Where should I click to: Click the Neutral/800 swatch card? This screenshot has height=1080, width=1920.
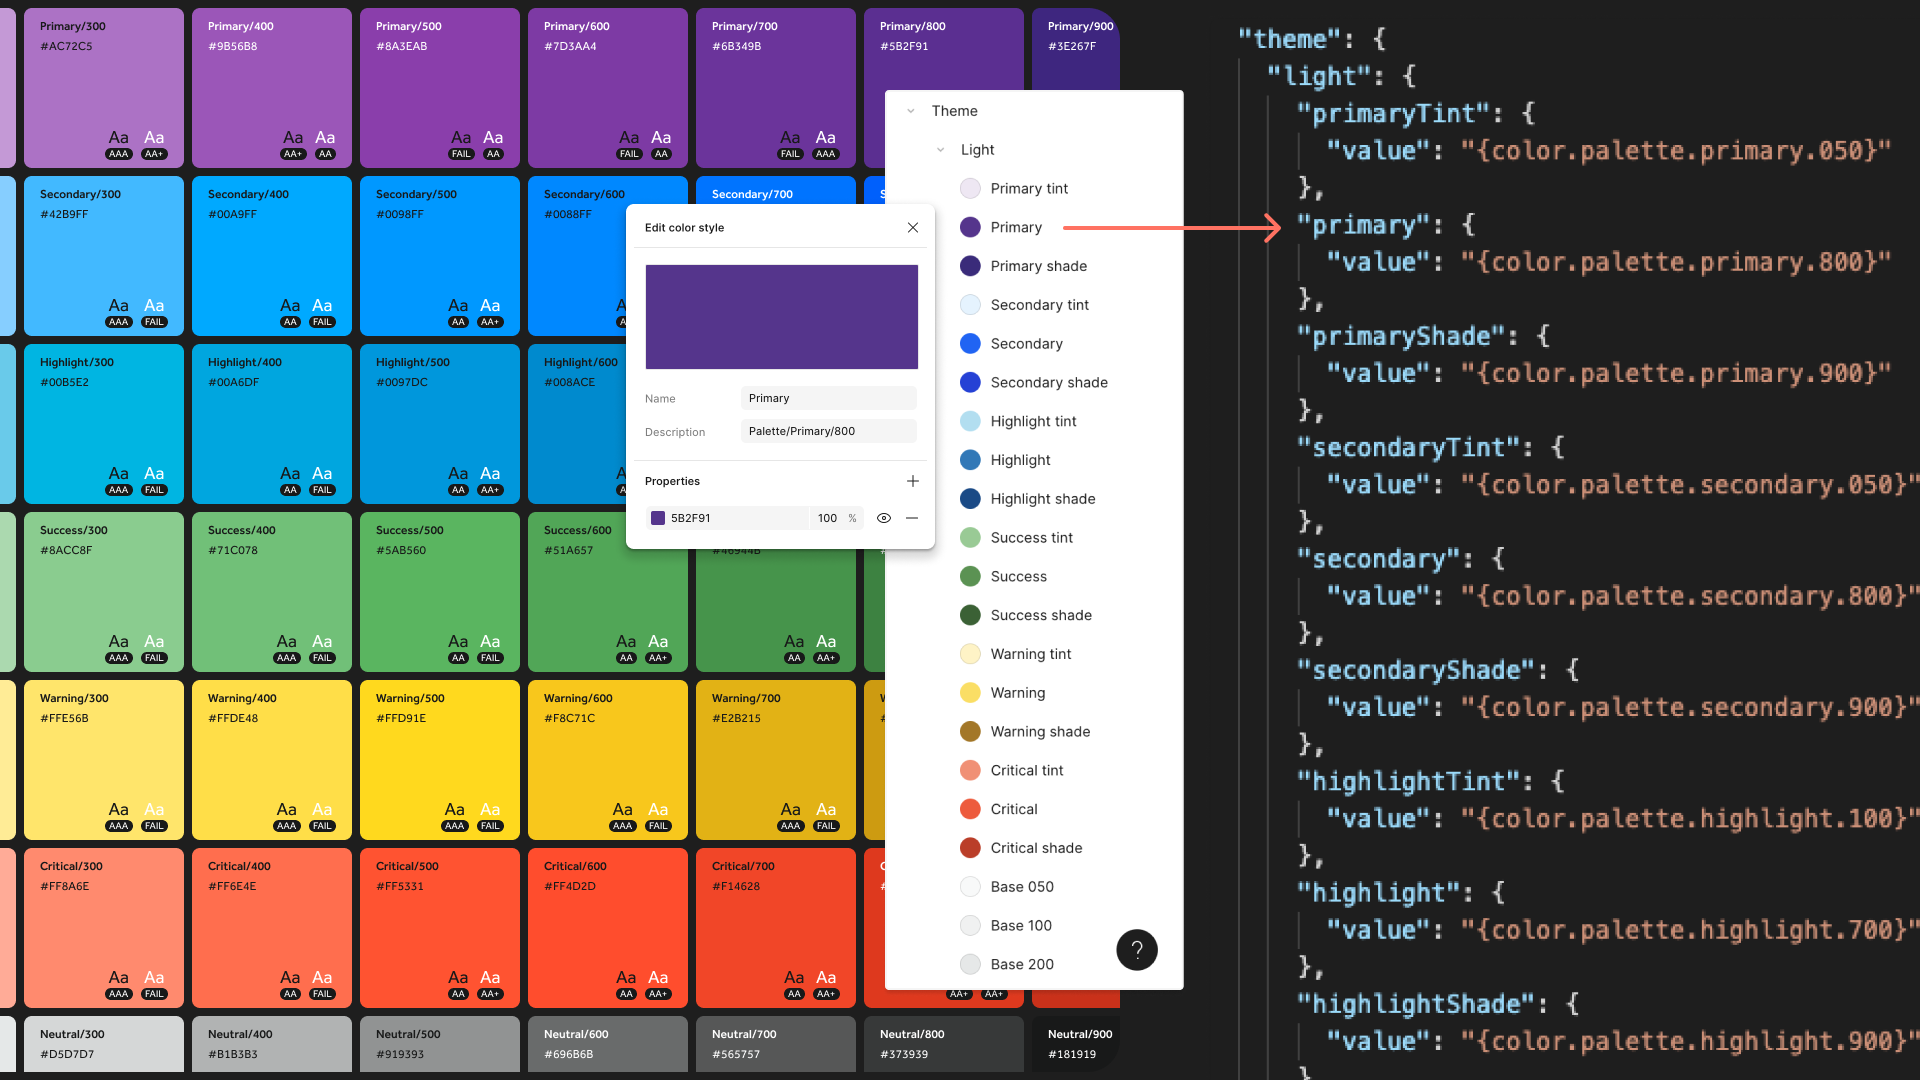pos(944,1044)
